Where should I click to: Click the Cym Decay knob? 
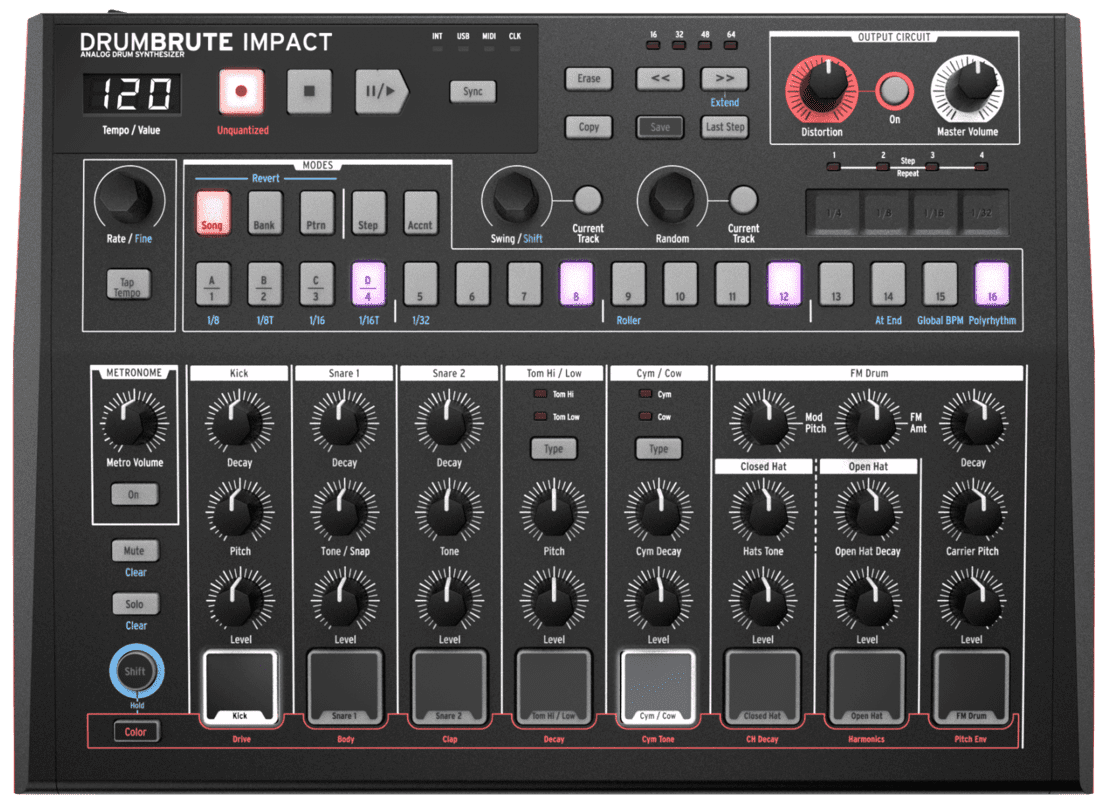tap(659, 511)
